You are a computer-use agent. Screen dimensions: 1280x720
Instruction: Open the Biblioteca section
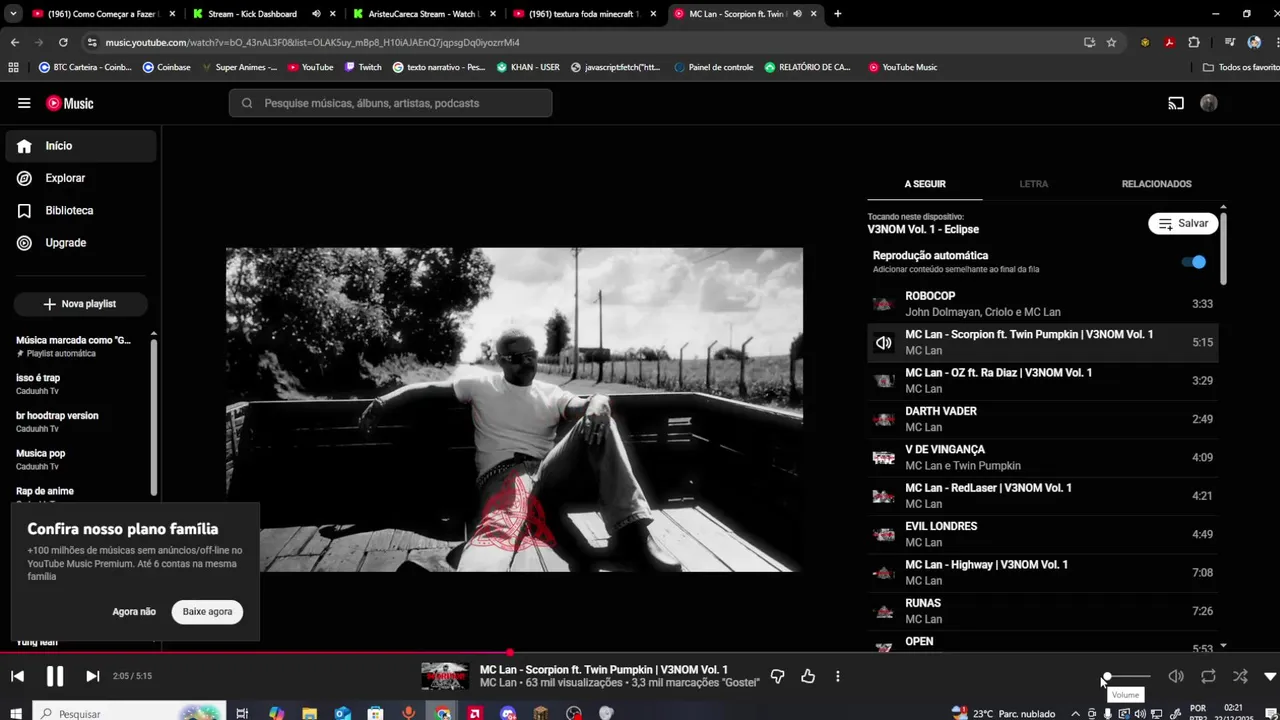(81, 211)
